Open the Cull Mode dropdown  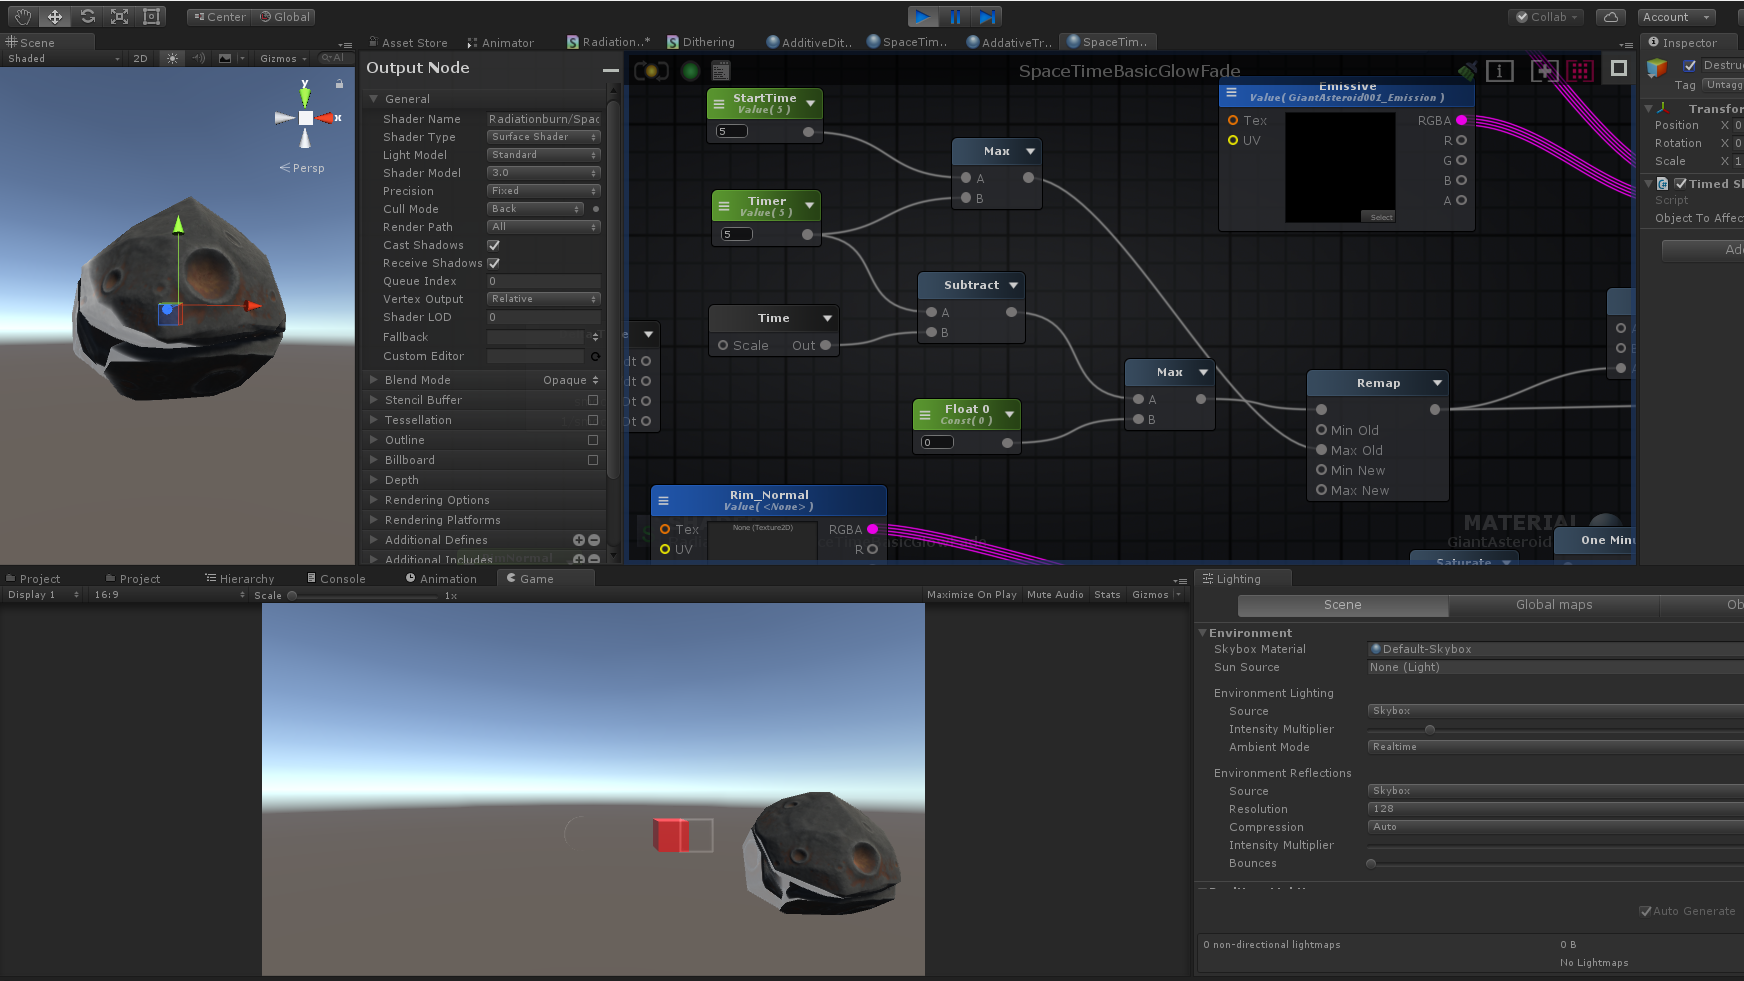click(535, 209)
